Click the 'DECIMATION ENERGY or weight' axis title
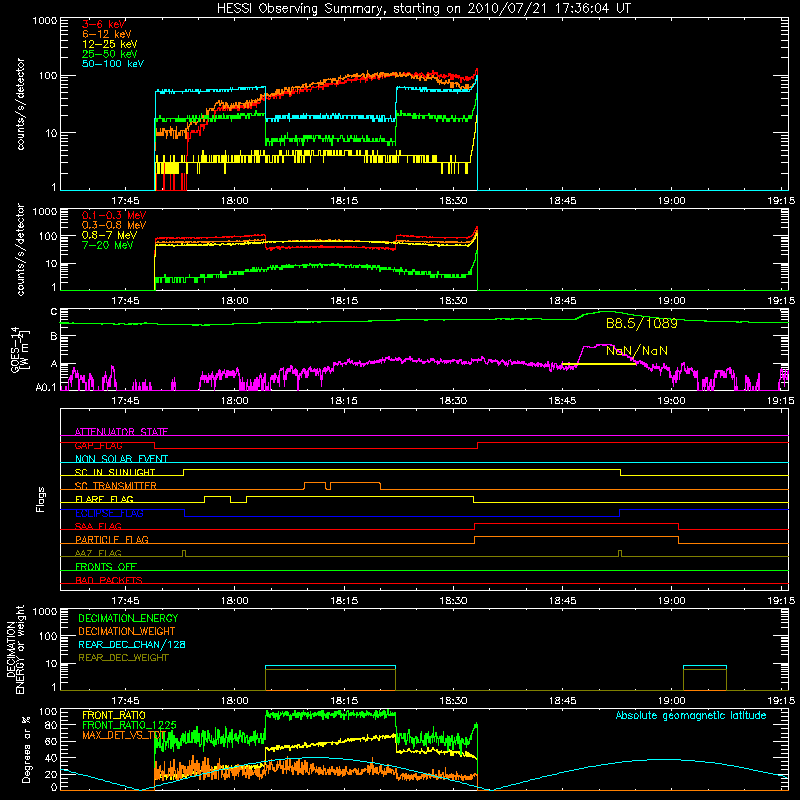800x800 pixels. (x=15, y=649)
